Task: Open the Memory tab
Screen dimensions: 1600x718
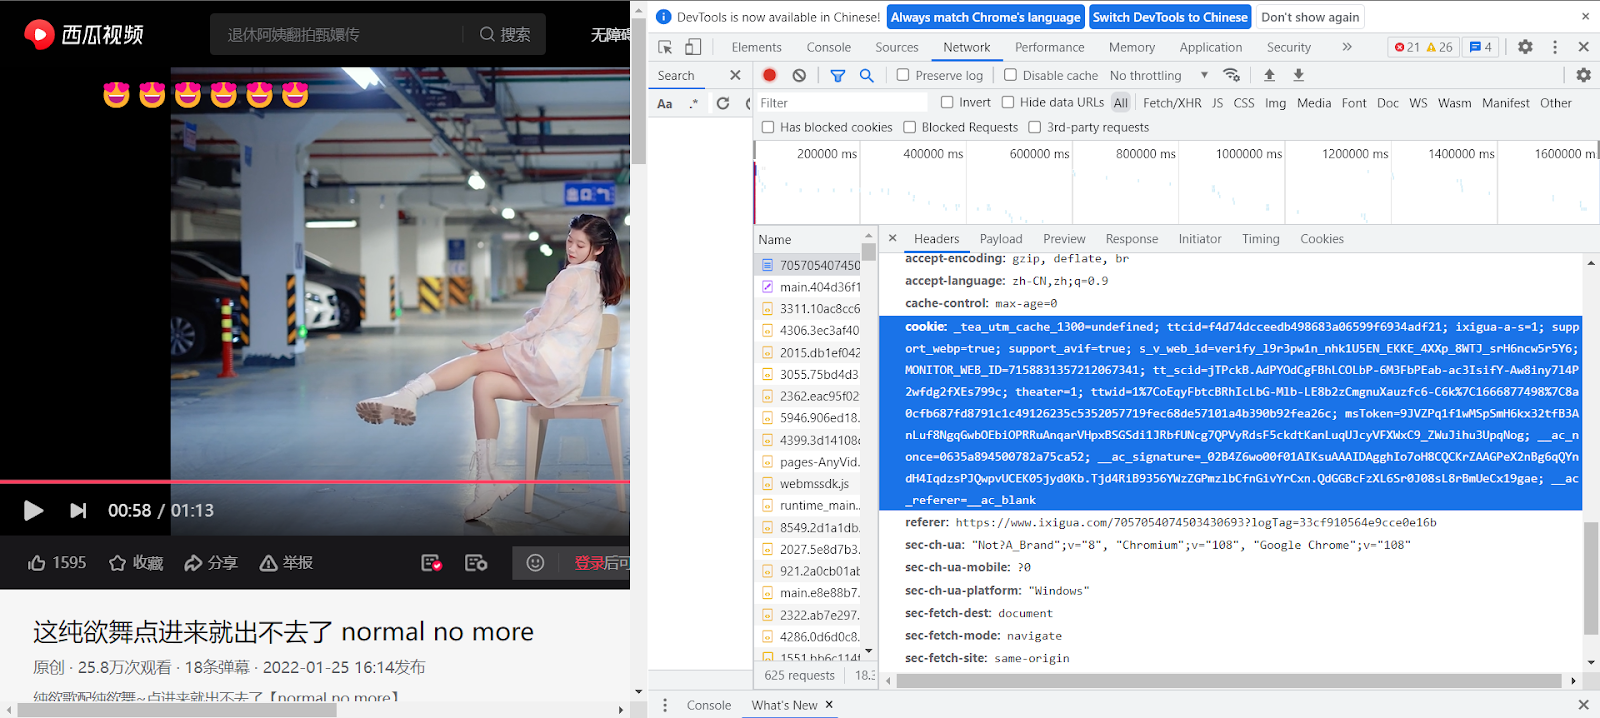Action: [x=1132, y=47]
